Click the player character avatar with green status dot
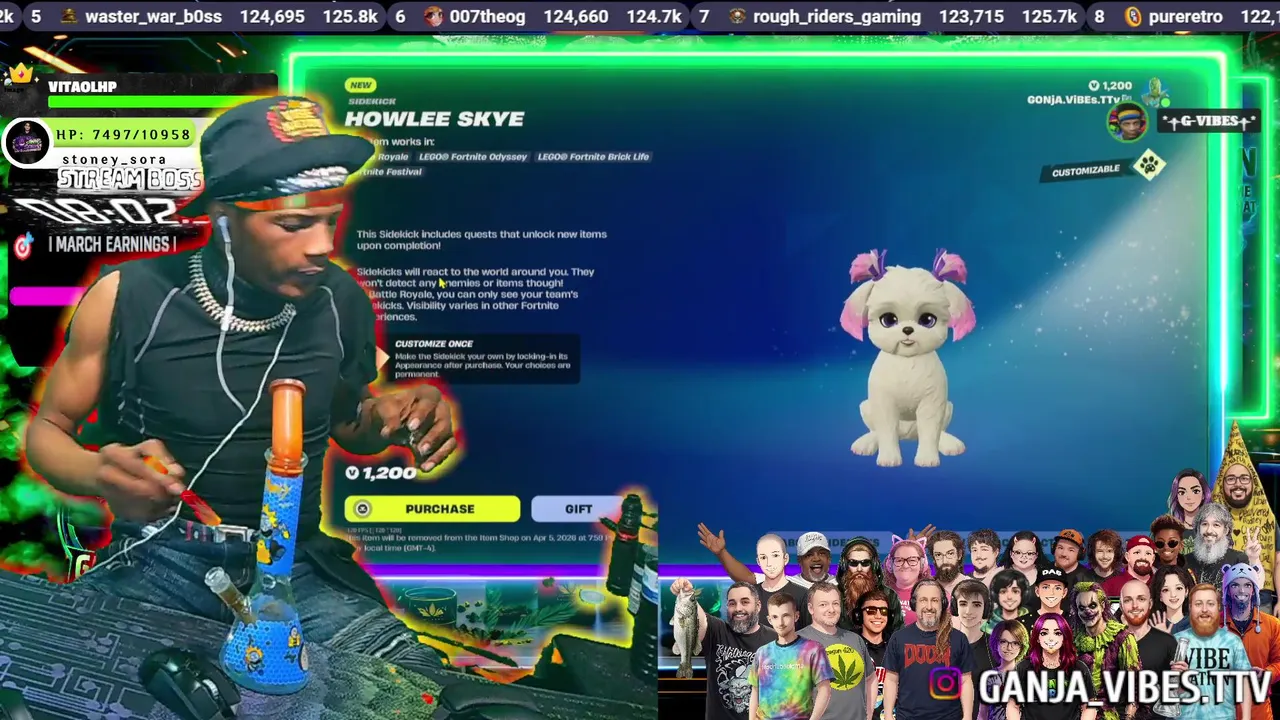Screen dimensions: 1280x720 [1156, 93]
